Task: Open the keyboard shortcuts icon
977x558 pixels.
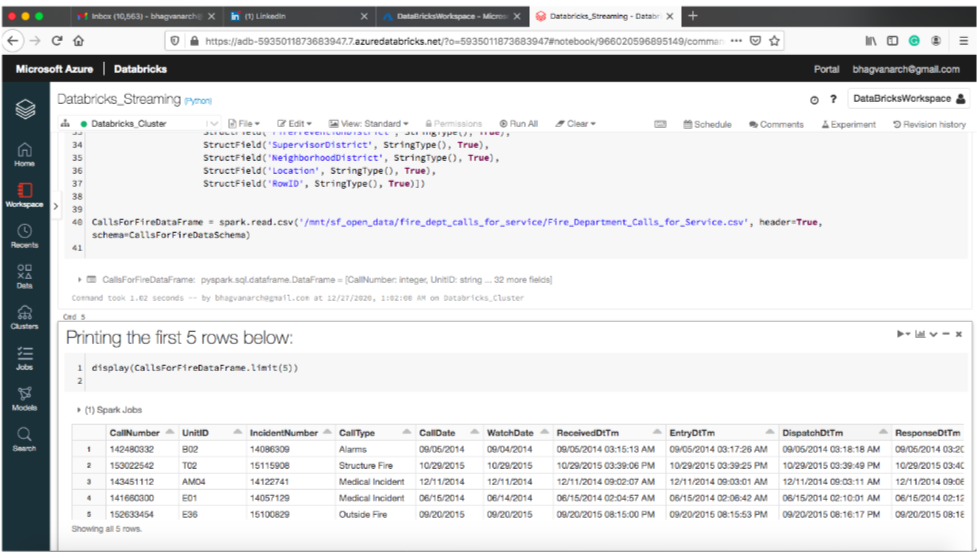Action: point(660,124)
